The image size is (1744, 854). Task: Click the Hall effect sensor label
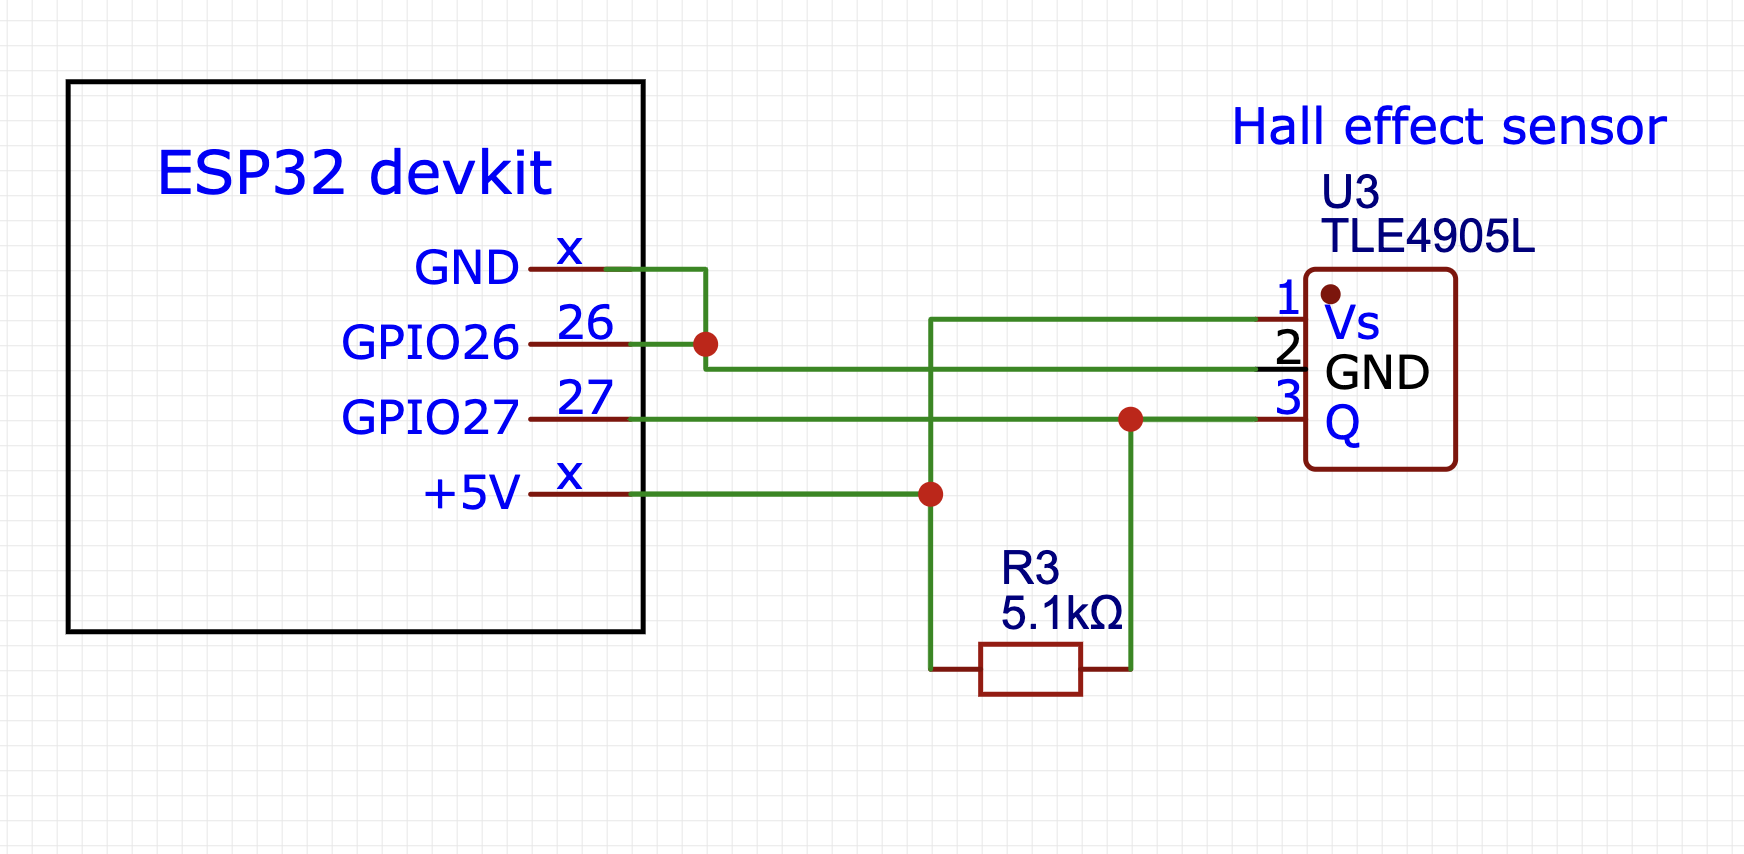[x=1449, y=127]
